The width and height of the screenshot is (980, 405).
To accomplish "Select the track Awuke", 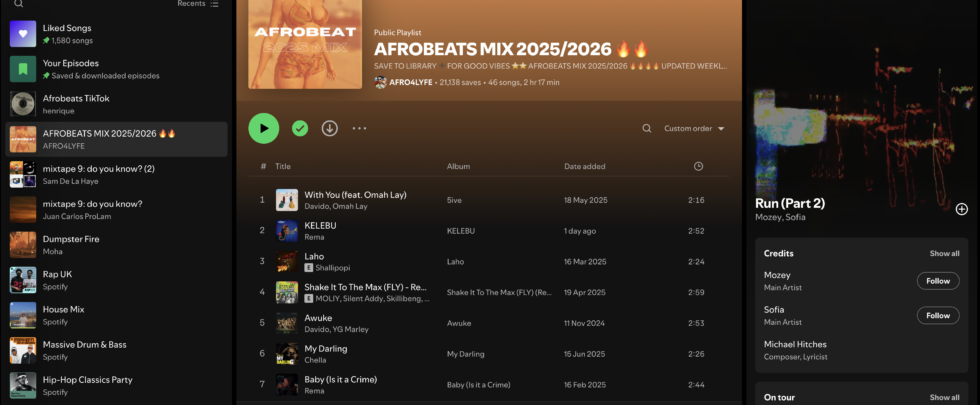I will tap(488, 323).
